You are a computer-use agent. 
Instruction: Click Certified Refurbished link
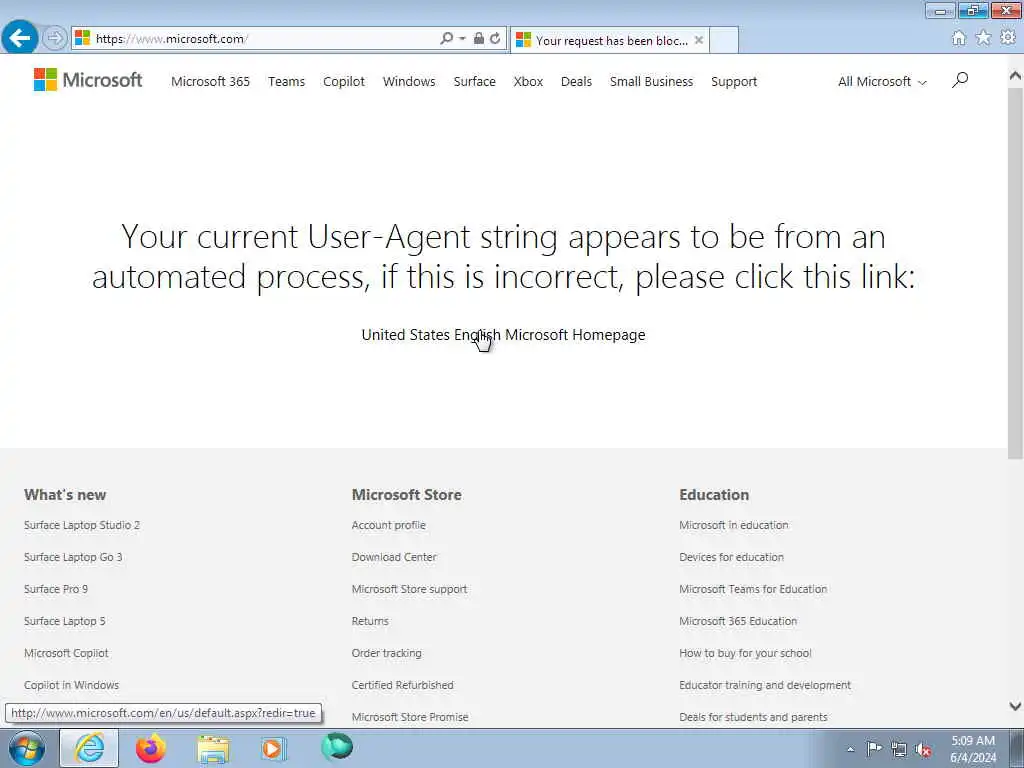[x=402, y=685]
